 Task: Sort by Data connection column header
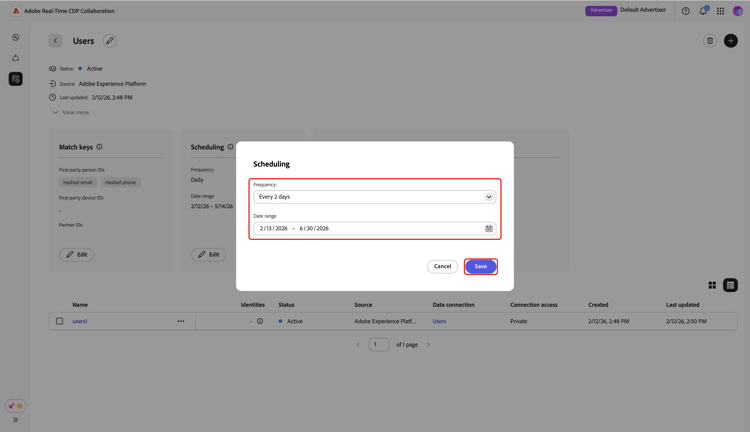tap(453, 305)
